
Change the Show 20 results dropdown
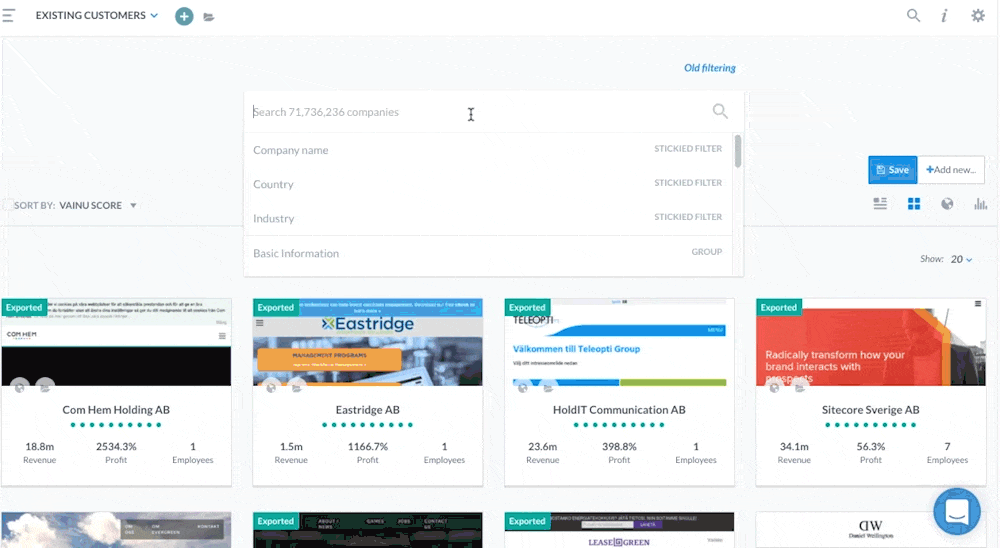point(961,259)
